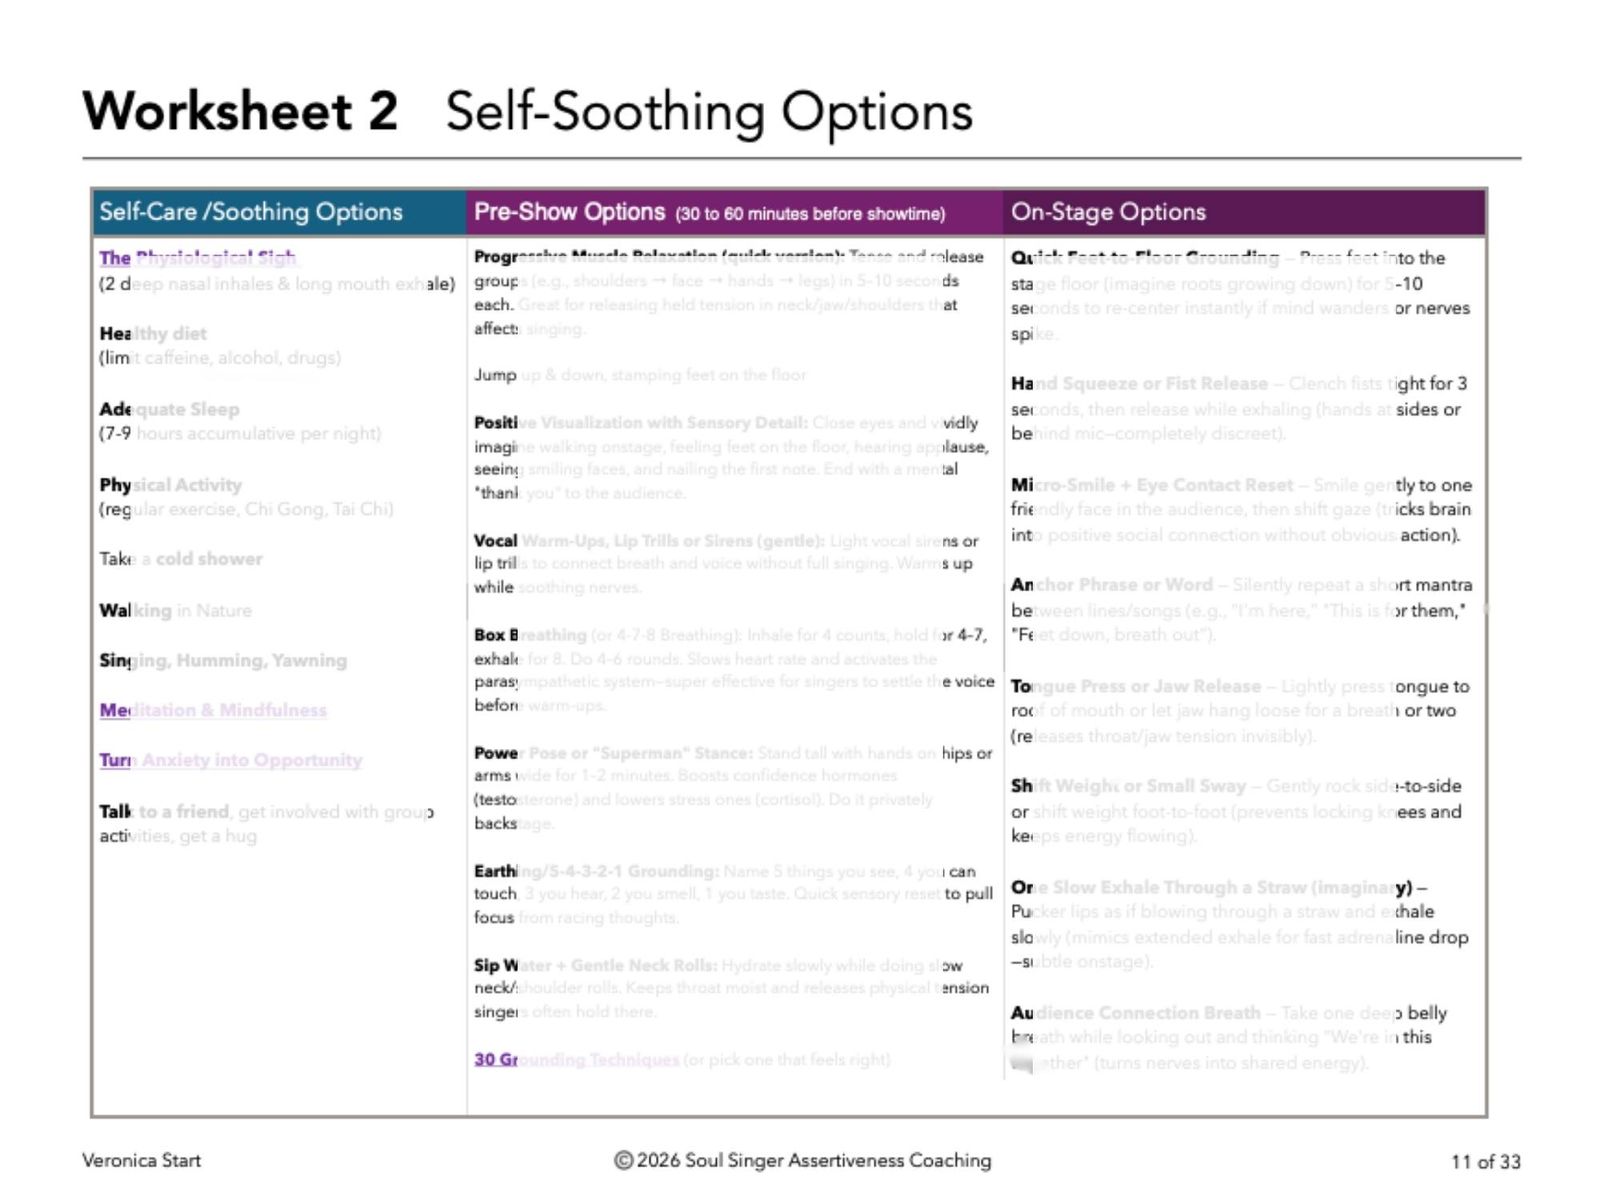Click the Box Breathing entry
This screenshot has width=1600, height=1201.
(x=530, y=635)
